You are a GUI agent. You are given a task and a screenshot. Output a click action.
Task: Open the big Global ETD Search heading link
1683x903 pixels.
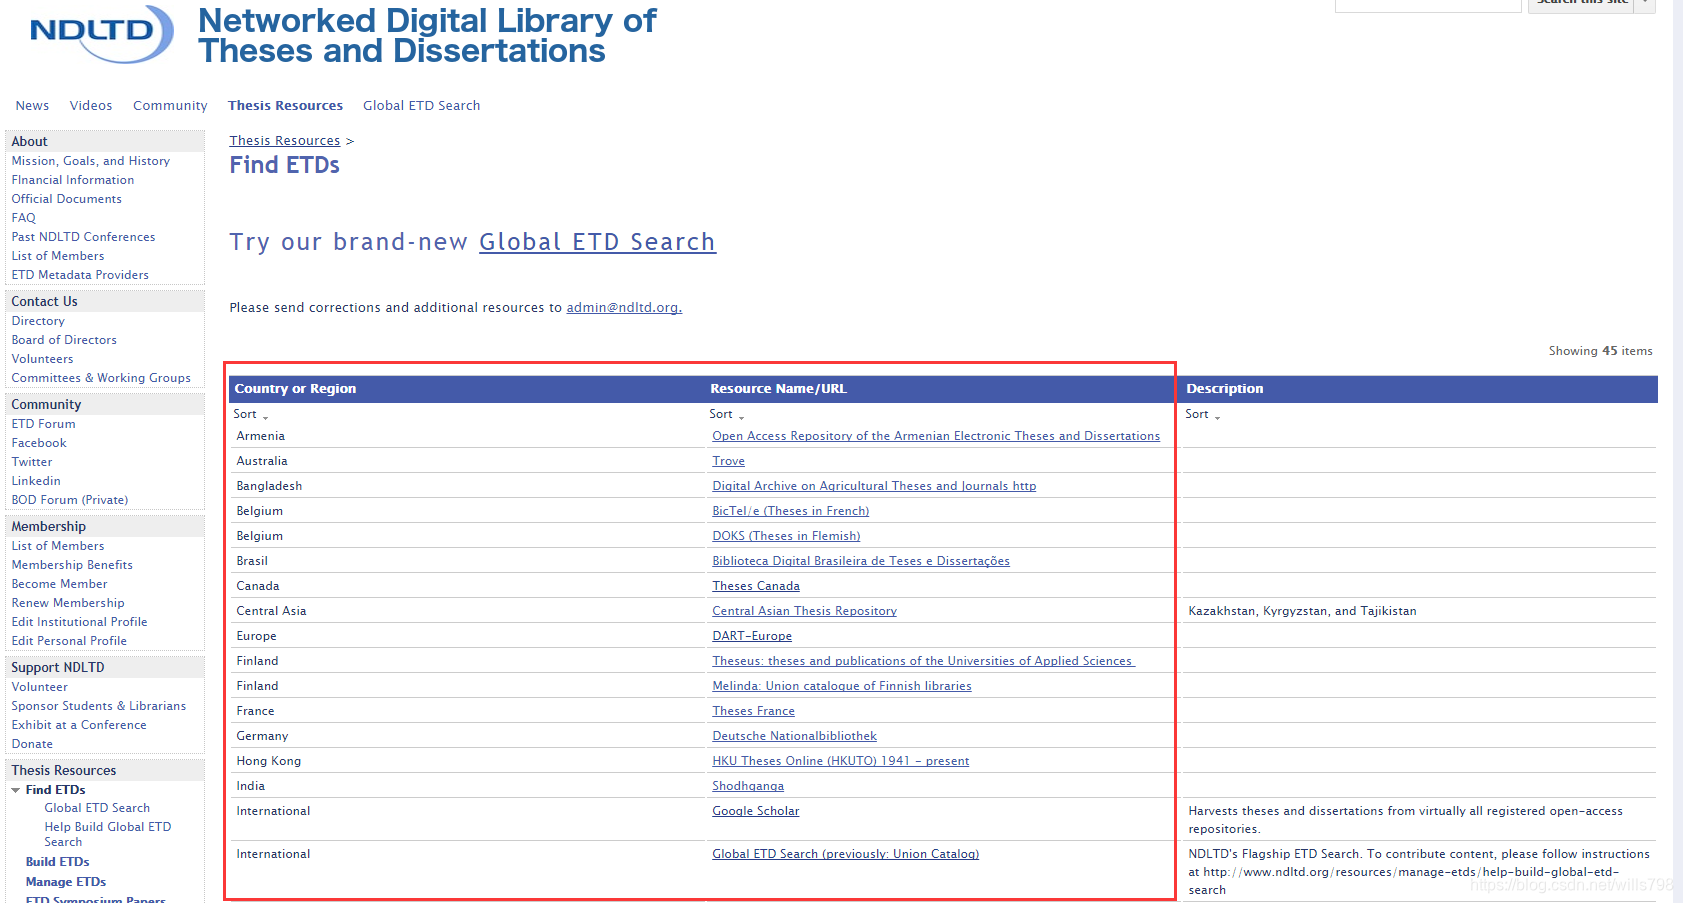597,242
